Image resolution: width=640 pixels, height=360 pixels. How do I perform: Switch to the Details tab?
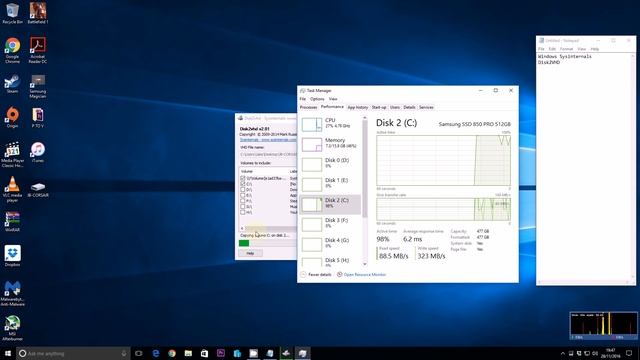[x=409, y=107]
